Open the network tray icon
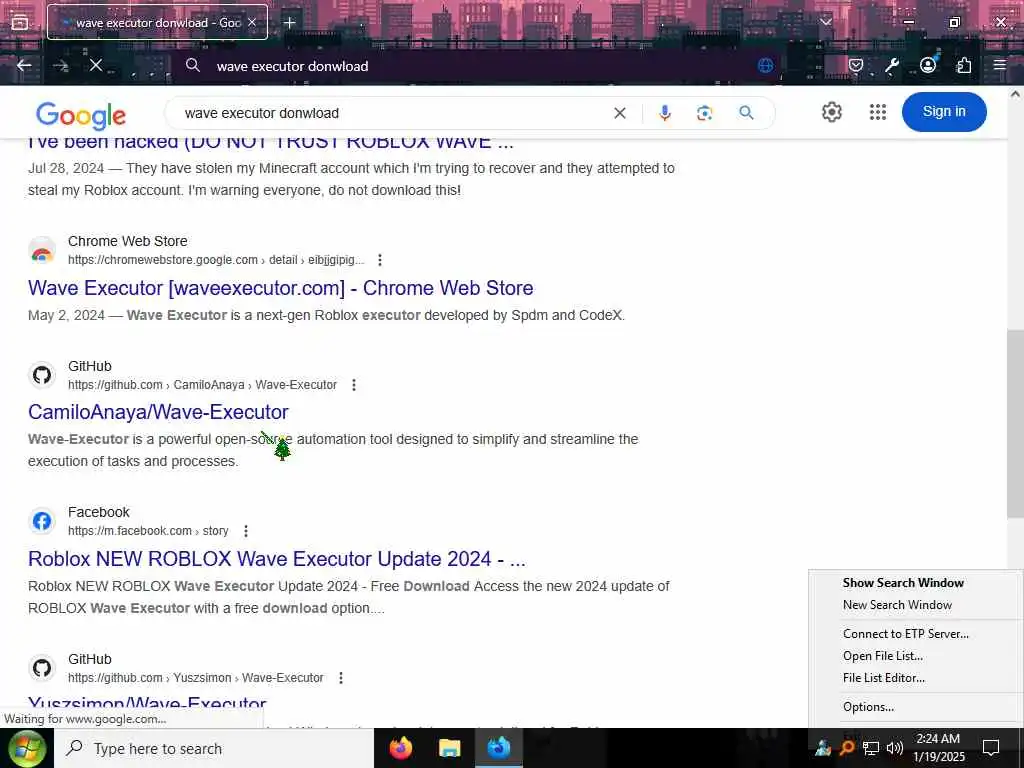 (x=871, y=748)
